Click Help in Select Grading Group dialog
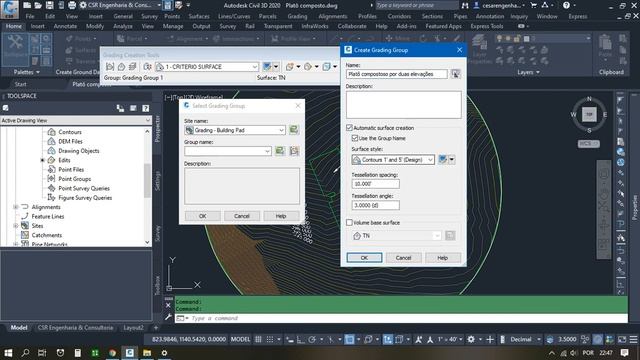This screenshot has height=360, width=640. tap(281, 216)
